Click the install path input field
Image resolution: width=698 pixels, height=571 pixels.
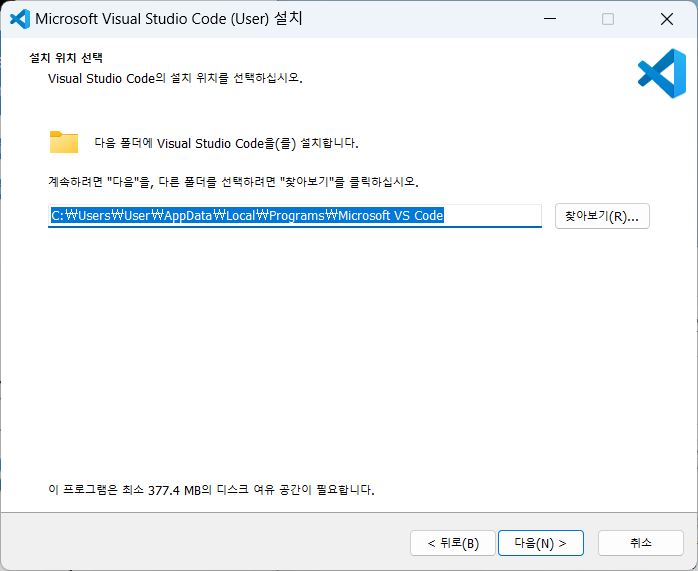coord(295,216)
